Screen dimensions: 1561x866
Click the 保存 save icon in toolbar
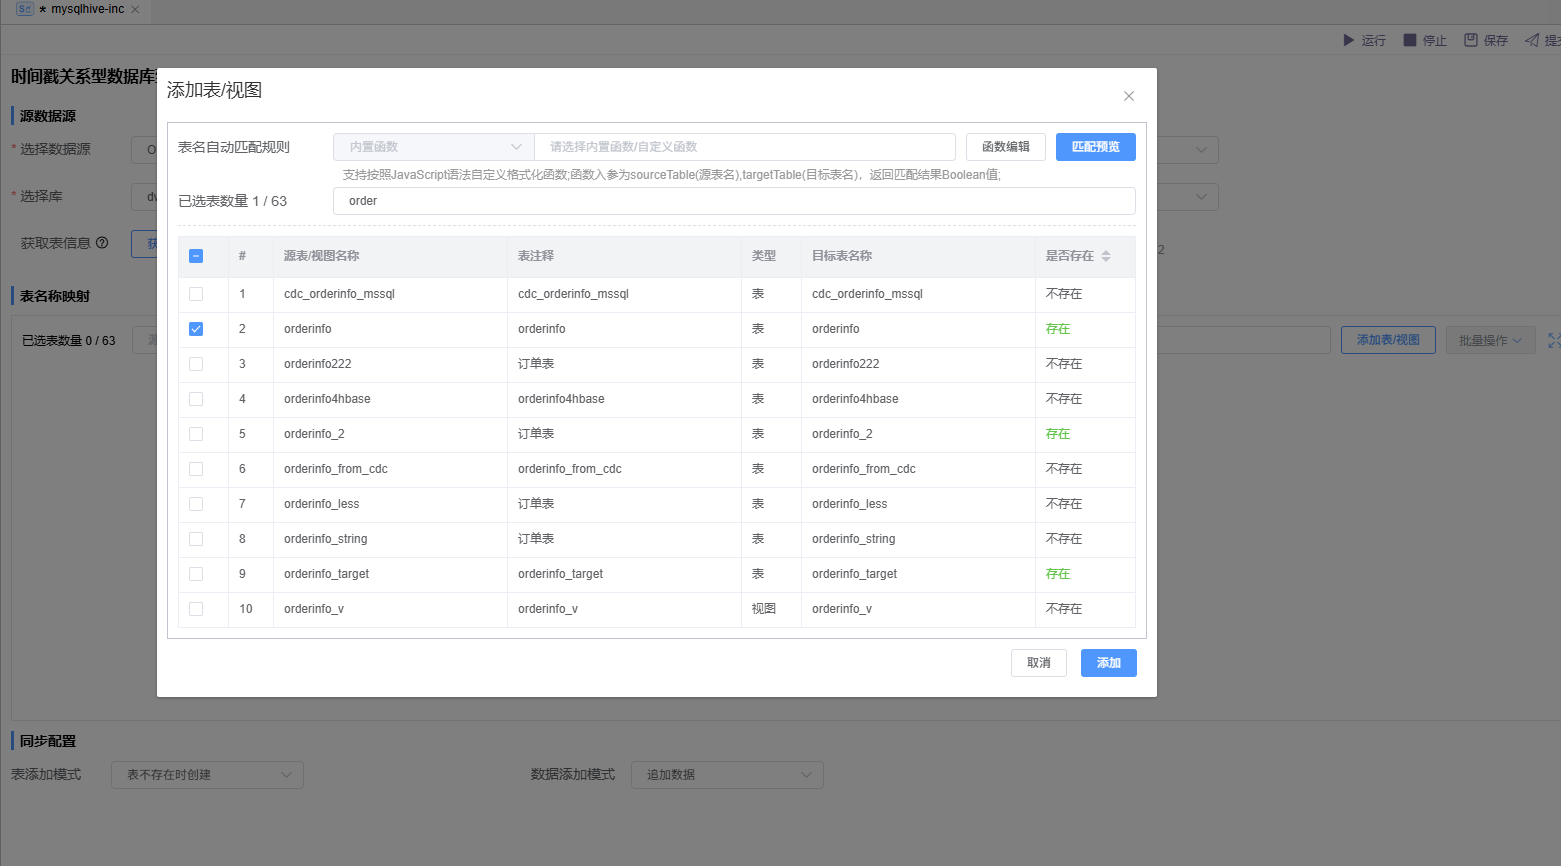point(1471,40)
